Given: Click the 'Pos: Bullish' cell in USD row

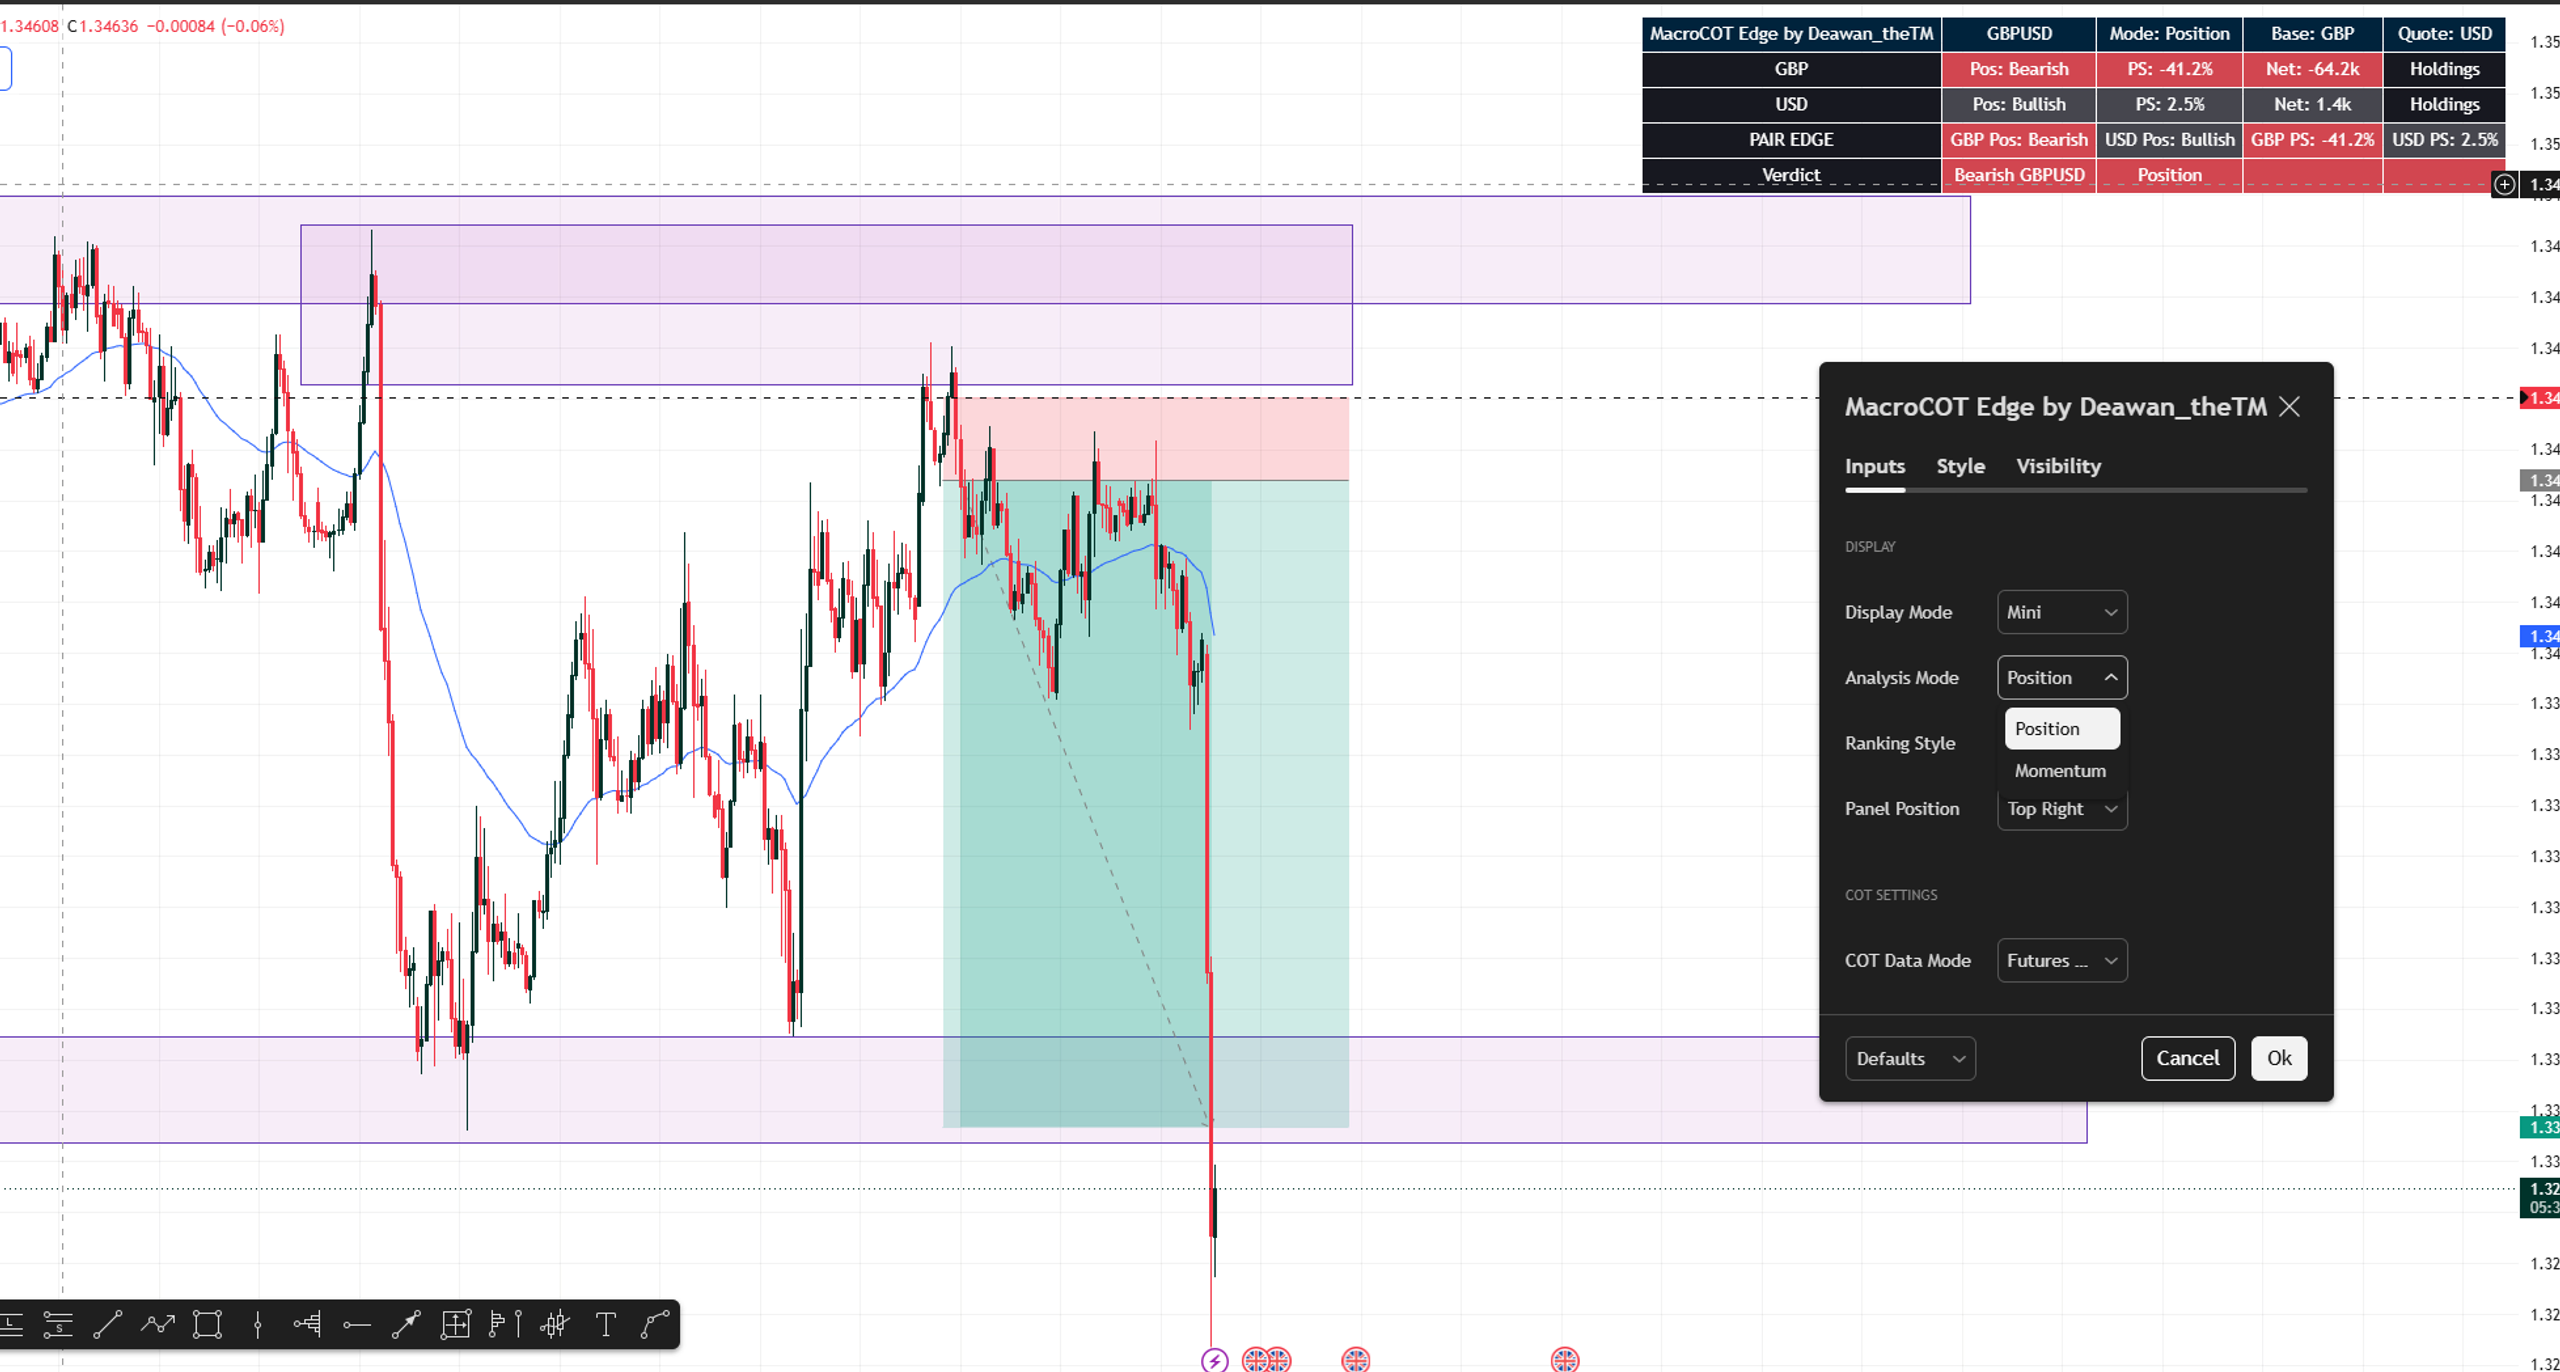Looking at the screenshot, I should (x=2019, y=104).
